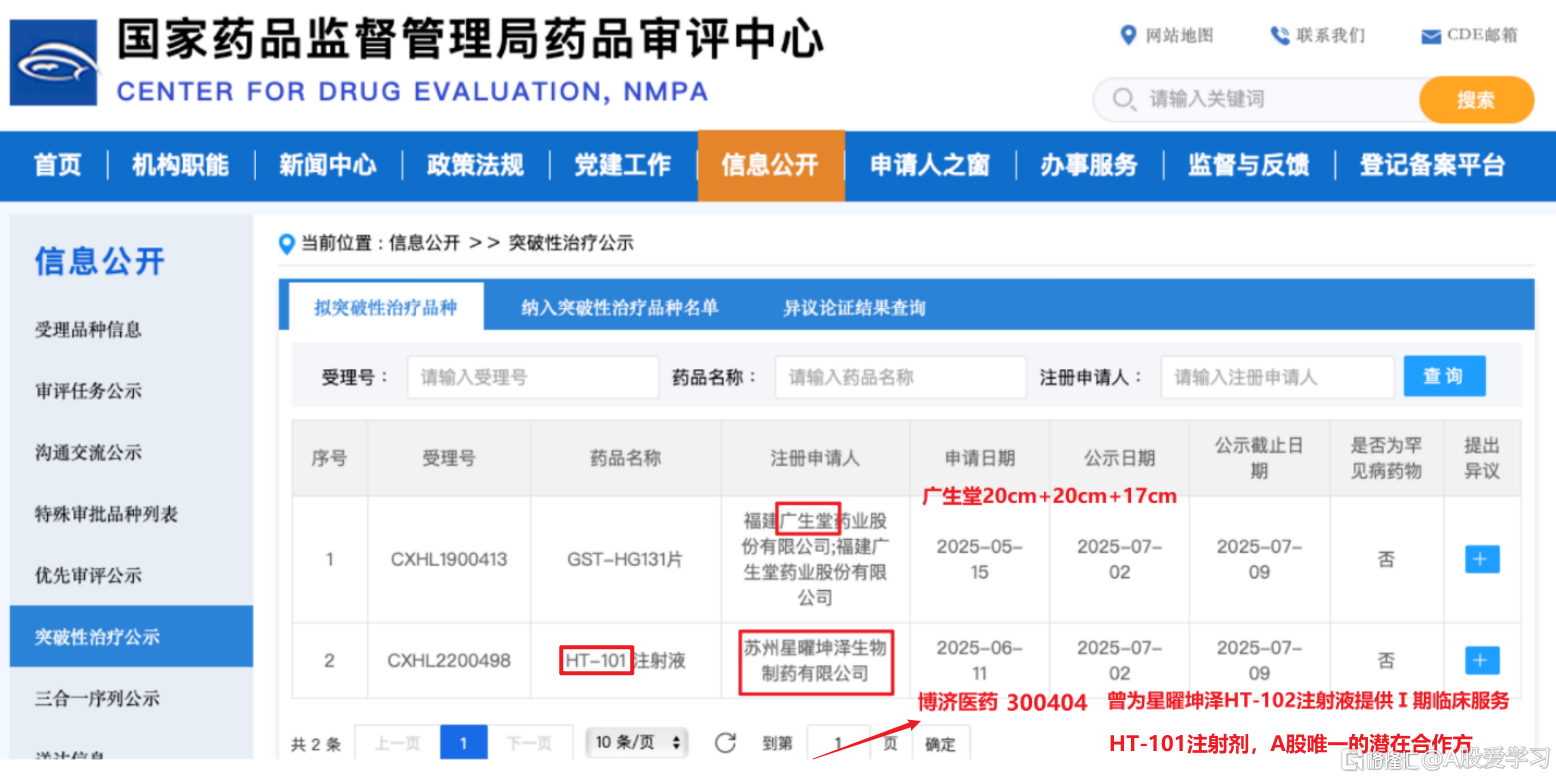Click cell CXHL1900413

click(x=449, y=559)
